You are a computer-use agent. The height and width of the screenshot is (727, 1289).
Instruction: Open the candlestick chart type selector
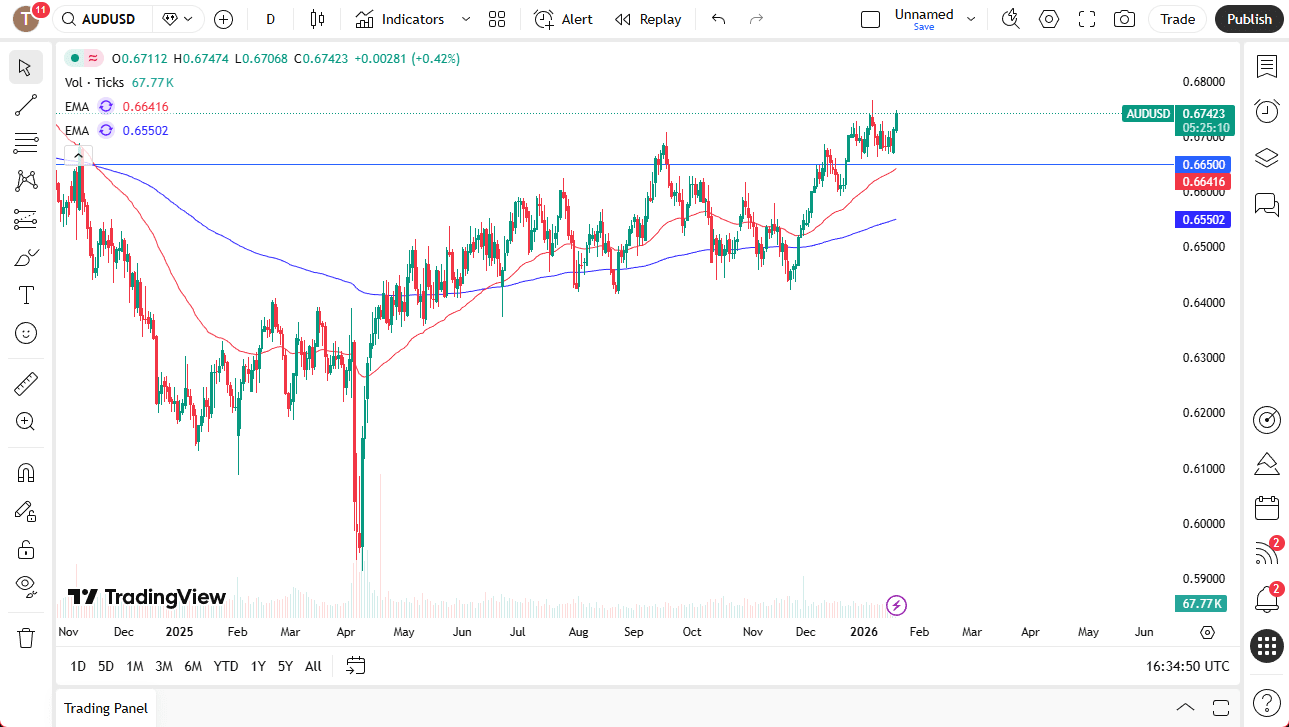click(318, 19)
